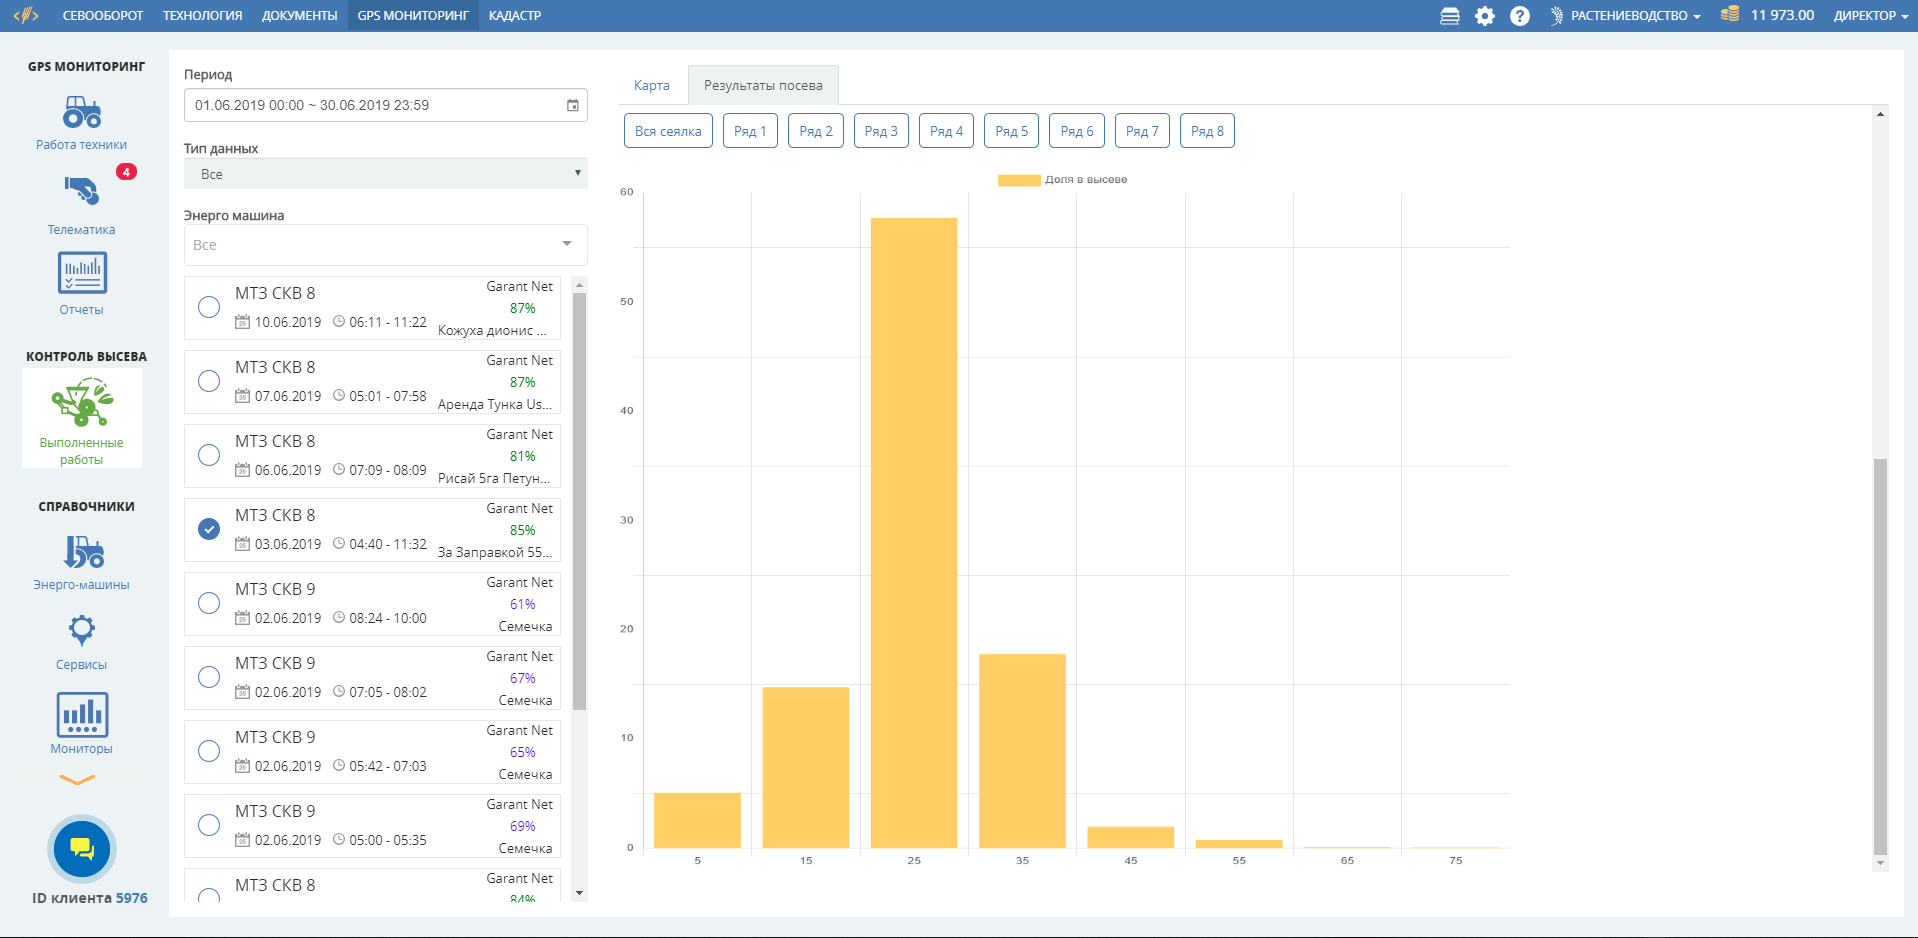Show results for Ряд 4
The height and width of the screenshot is (938, 1918).
(946, 131)
